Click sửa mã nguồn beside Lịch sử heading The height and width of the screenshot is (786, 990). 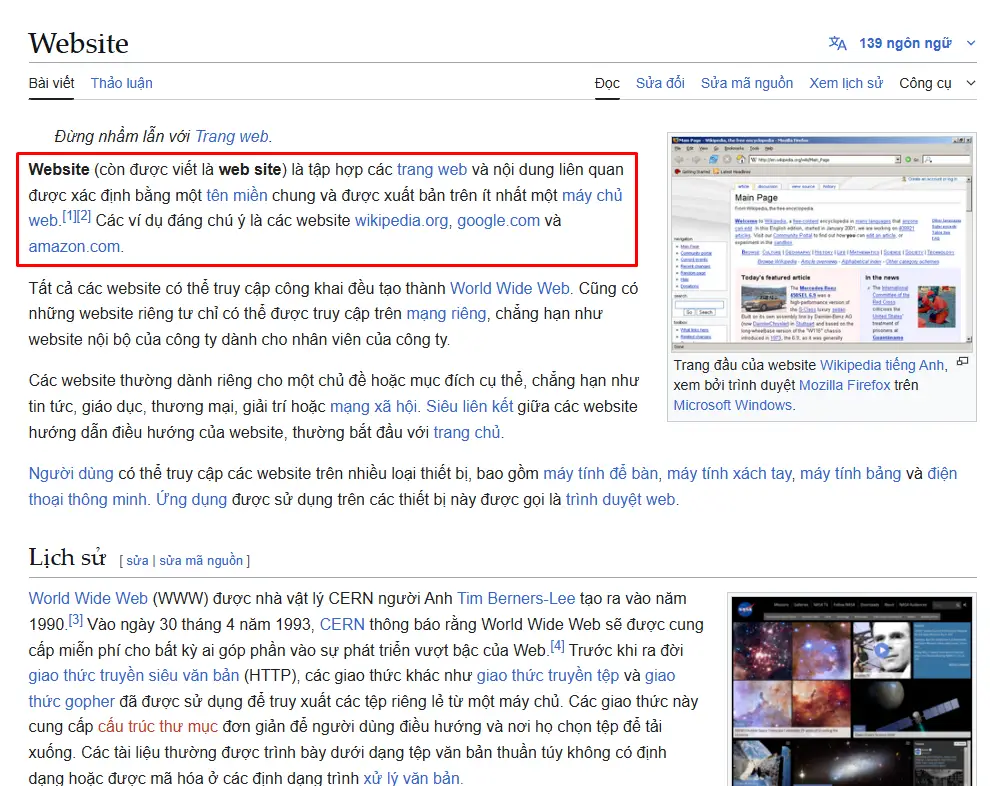coord(201,561)
